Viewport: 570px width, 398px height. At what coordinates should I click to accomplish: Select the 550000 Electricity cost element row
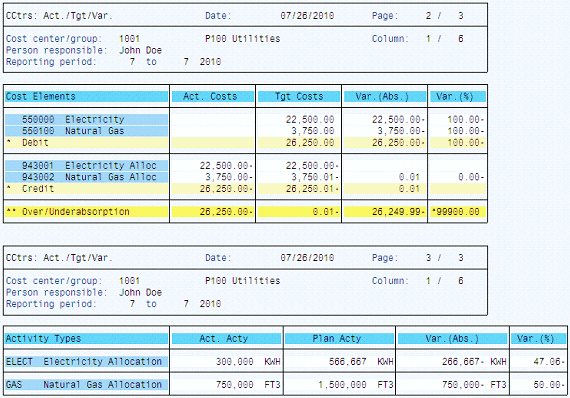87,119
